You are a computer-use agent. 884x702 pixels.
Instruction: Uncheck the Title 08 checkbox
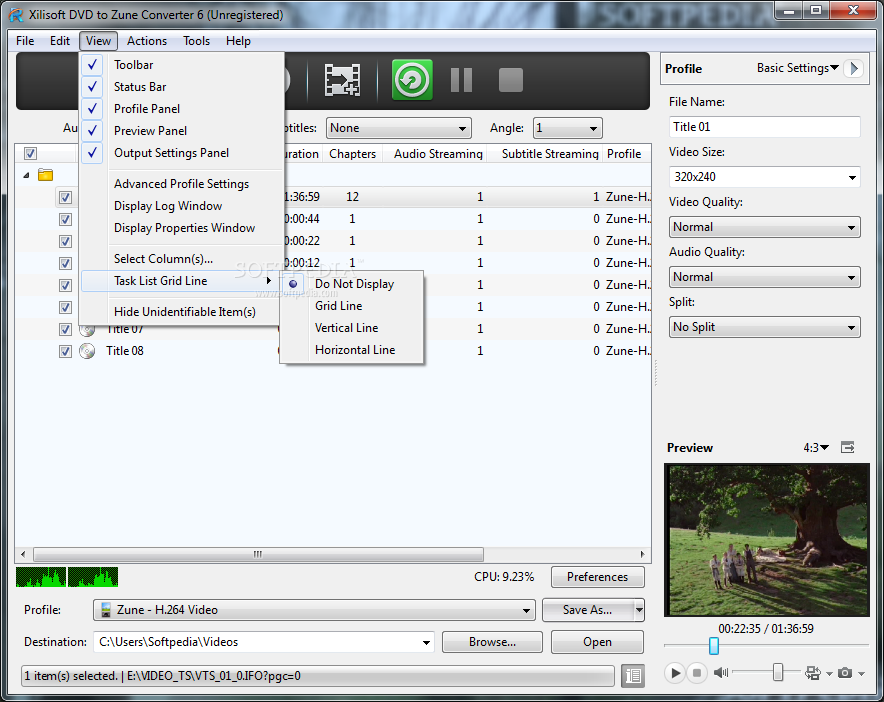65,351
